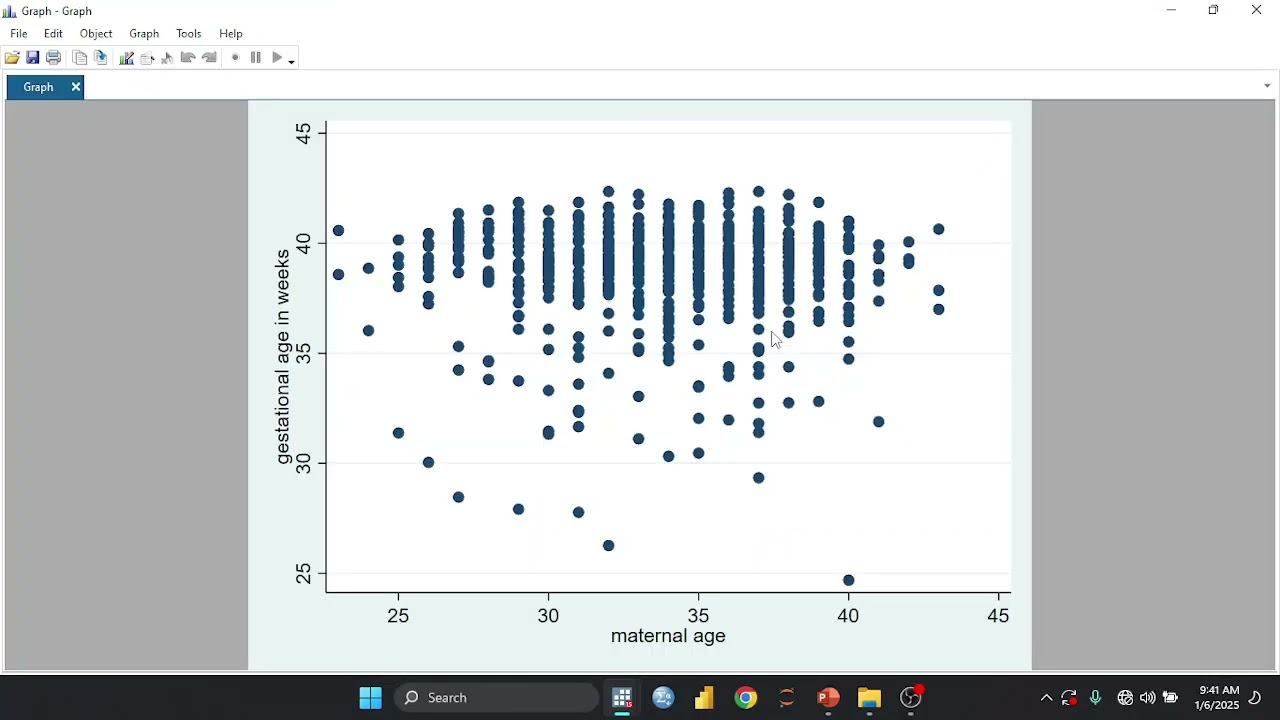Open the Help menu
The height and width of the screenshot is (720, 1280).
(231, 34)
